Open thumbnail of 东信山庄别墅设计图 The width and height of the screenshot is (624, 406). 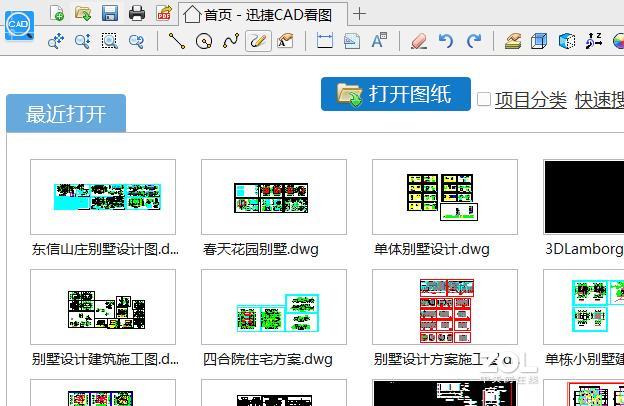pyautogui.click(x=103, y=197)
